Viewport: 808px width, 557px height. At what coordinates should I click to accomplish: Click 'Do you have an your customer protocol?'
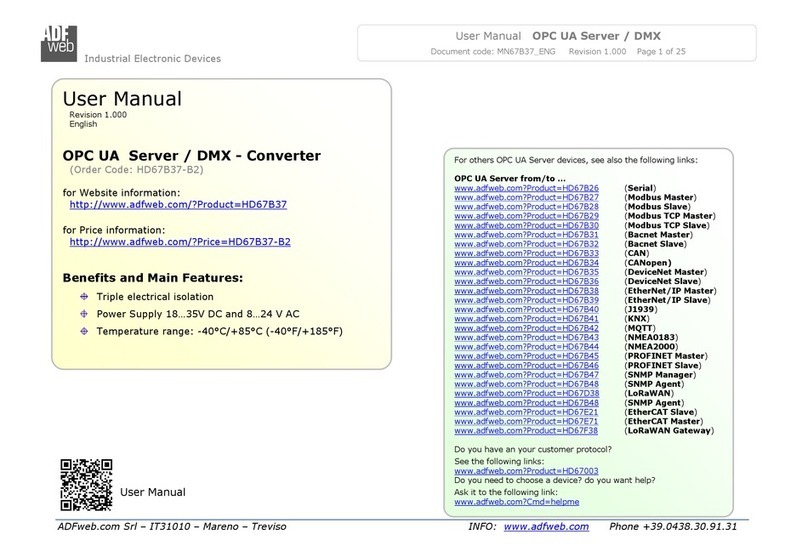(x=533, y=449)
